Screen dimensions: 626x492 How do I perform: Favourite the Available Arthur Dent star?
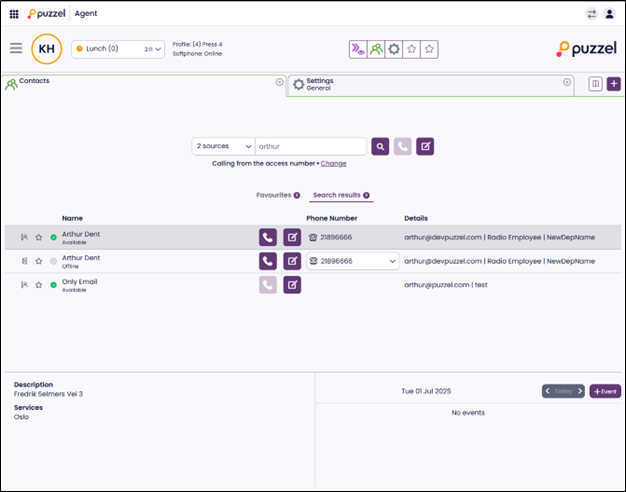click(39, 237)
